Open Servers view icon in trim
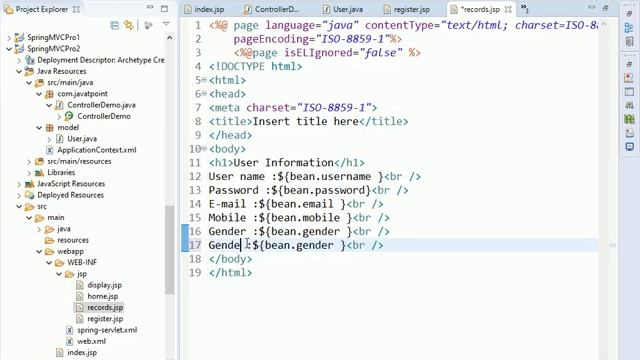The image size is (640, 360). click(x=629, y=105)
